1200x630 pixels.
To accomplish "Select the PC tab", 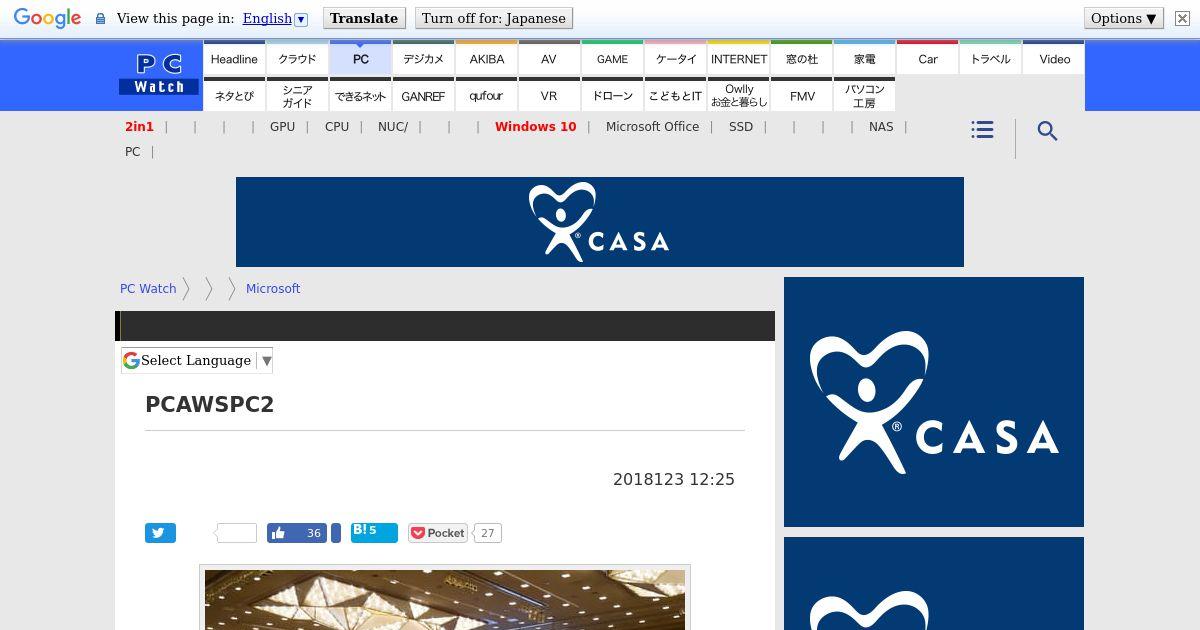I will point(360,59).
